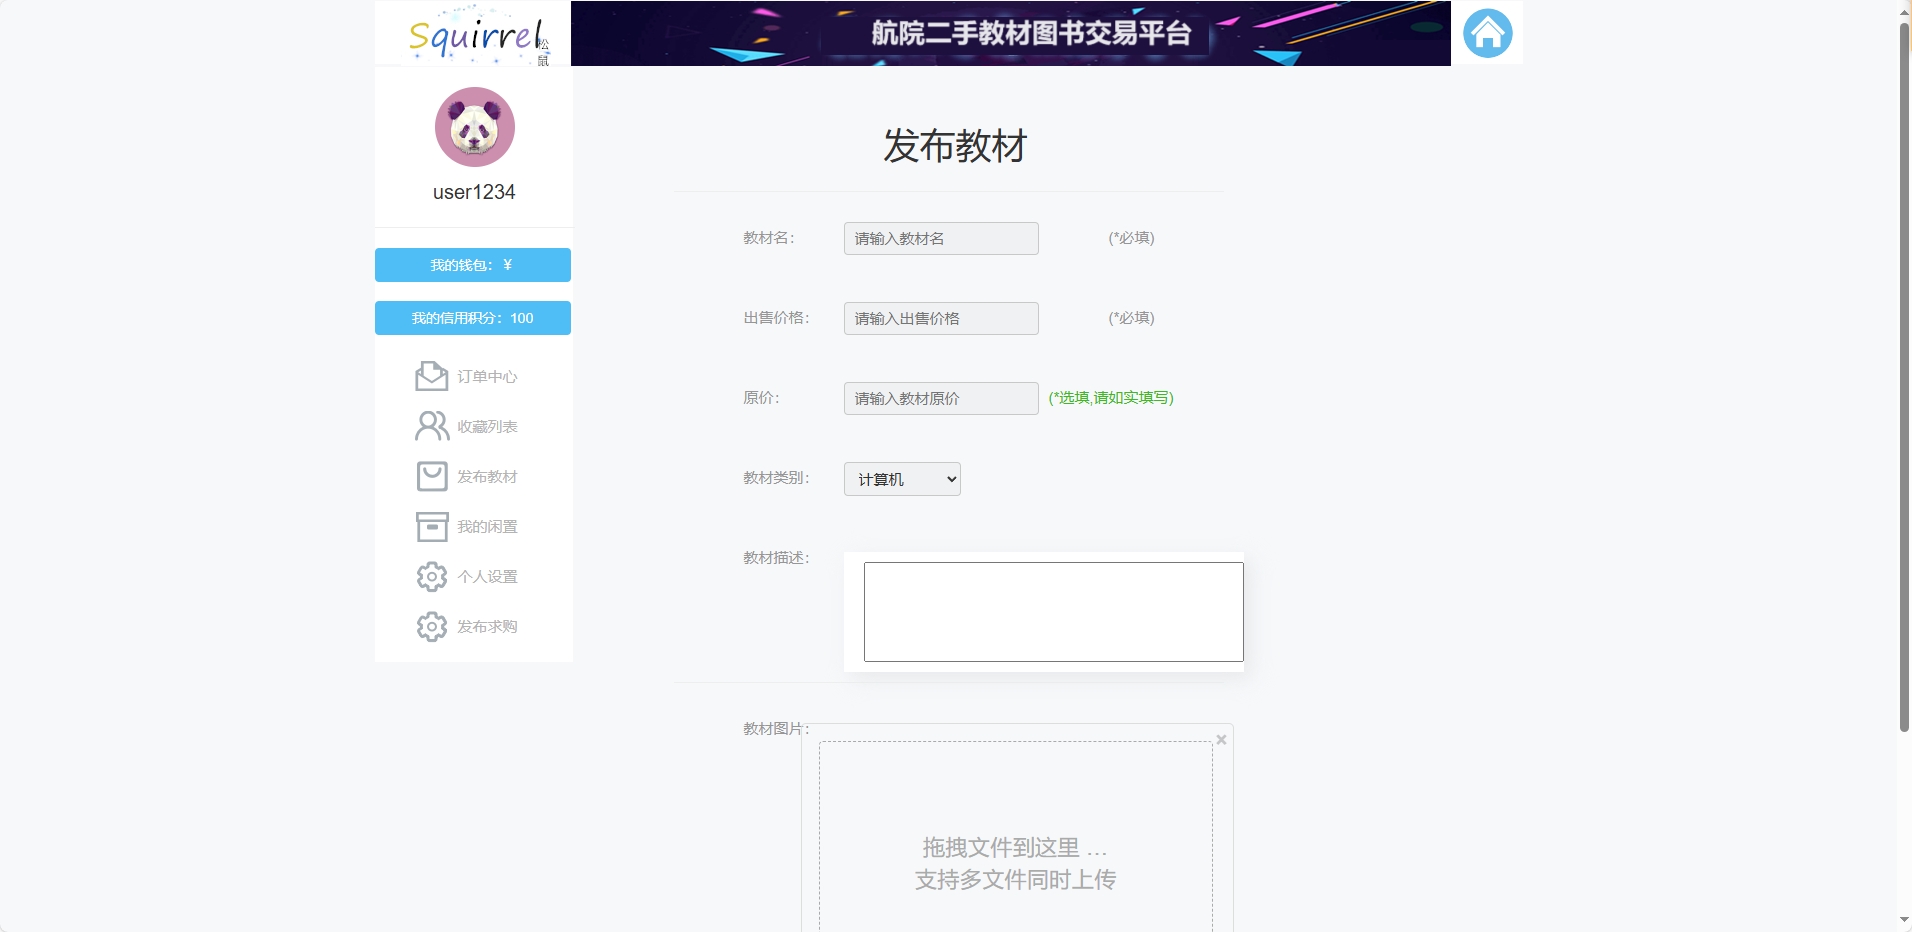Select the 个人设置 sidebar menu entry
This screenshot has width=1912, height=932.
coord(487,576)
